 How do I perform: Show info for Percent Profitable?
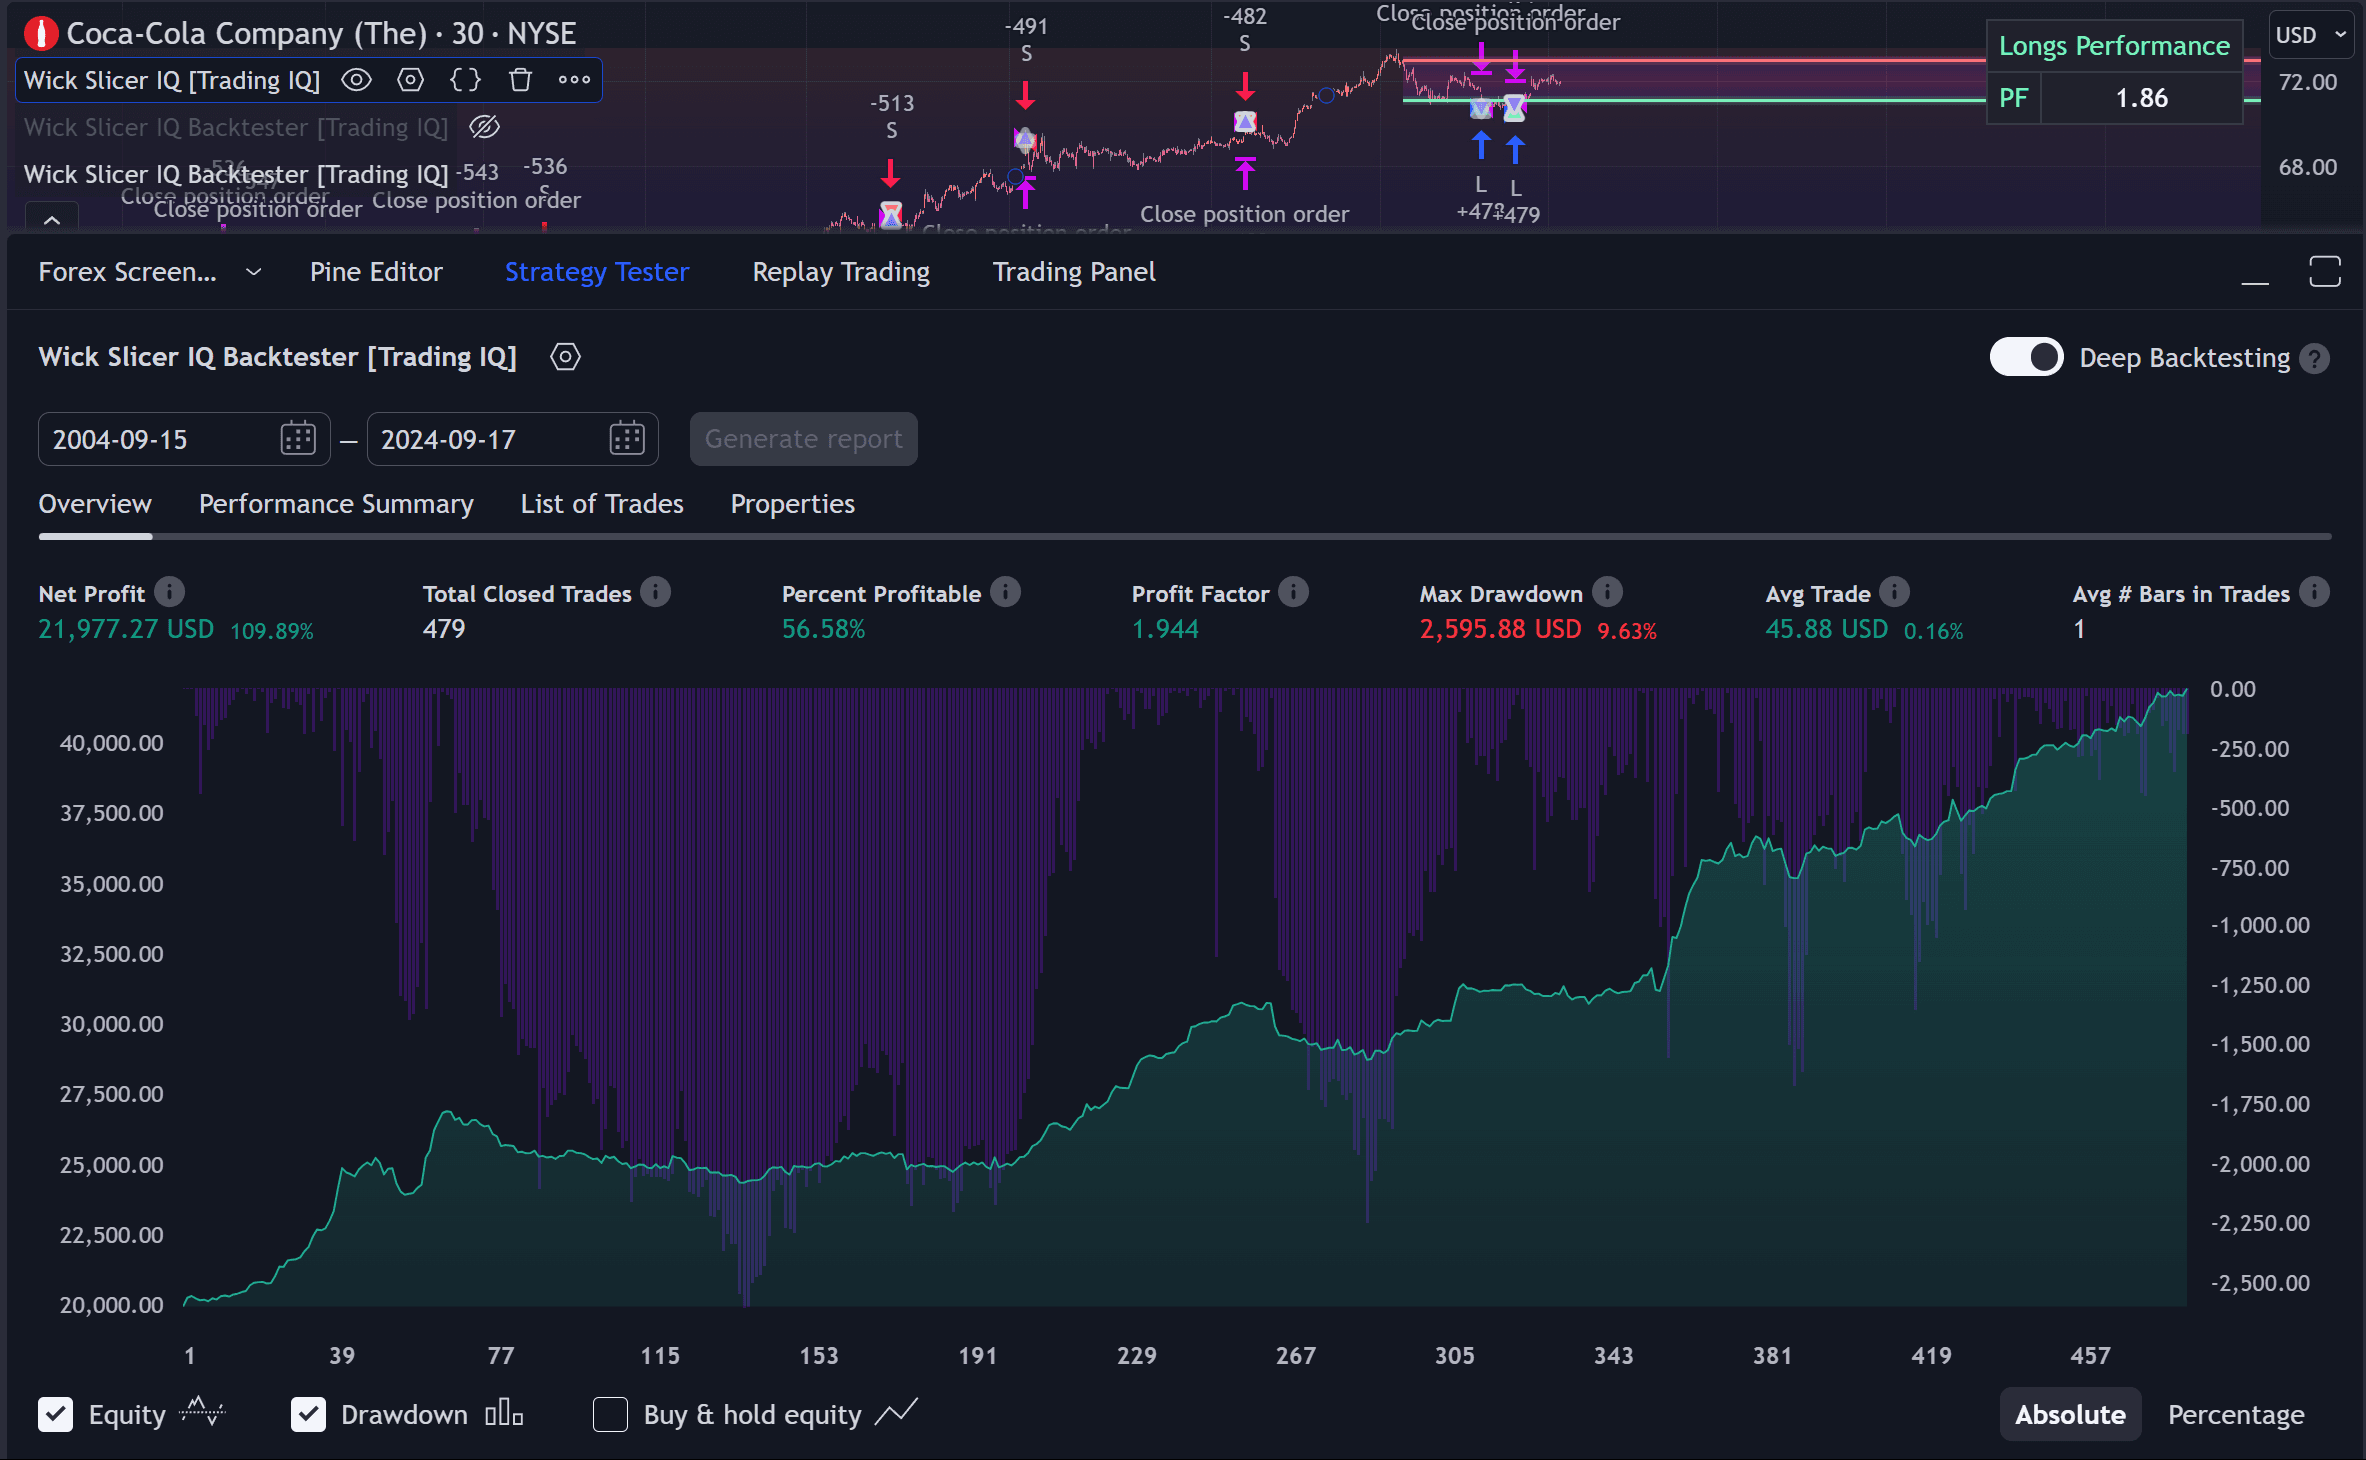[1006, 593]
